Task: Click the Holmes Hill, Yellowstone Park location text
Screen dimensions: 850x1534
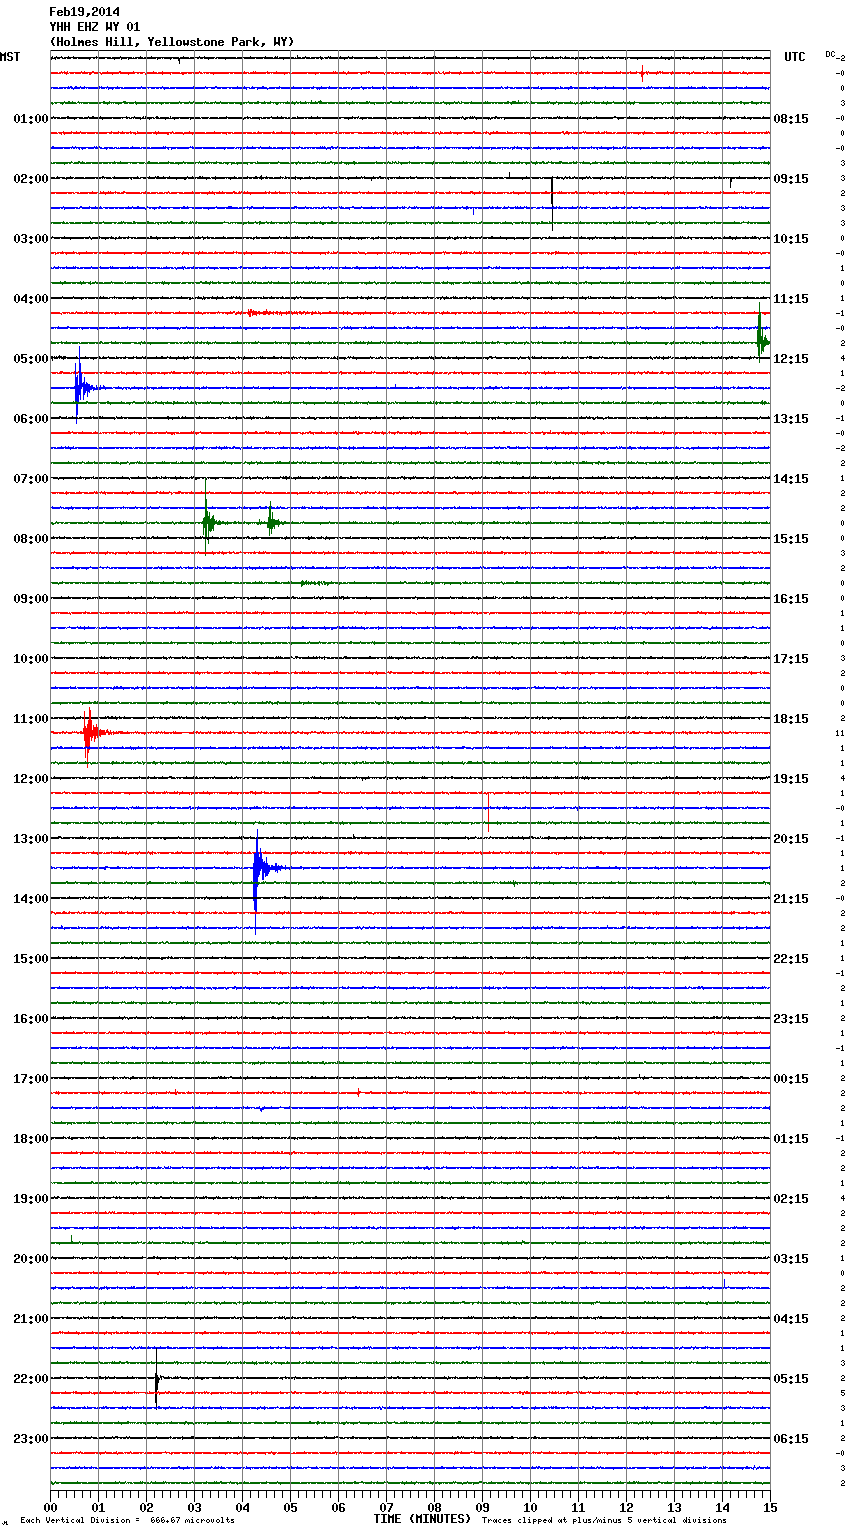Action: [172, 42]
